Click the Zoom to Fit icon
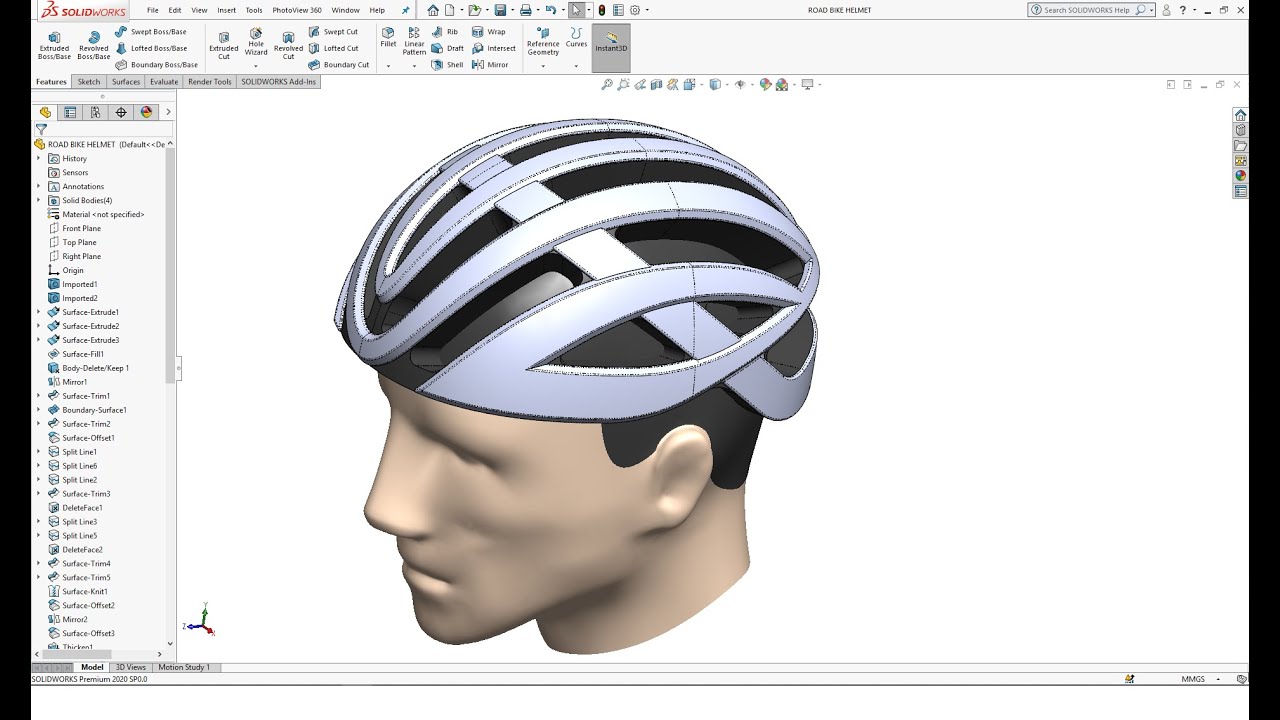The width and height of the screenshot is (1280, 720). 606,85
